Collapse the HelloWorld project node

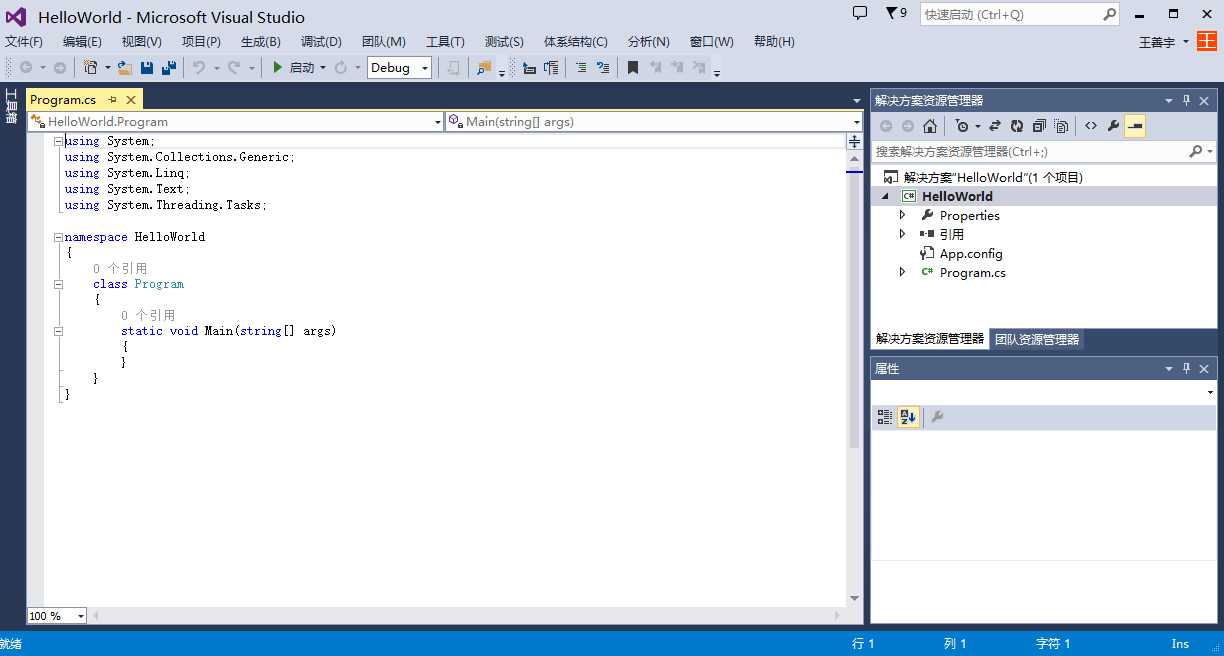[x=884, y=197]
